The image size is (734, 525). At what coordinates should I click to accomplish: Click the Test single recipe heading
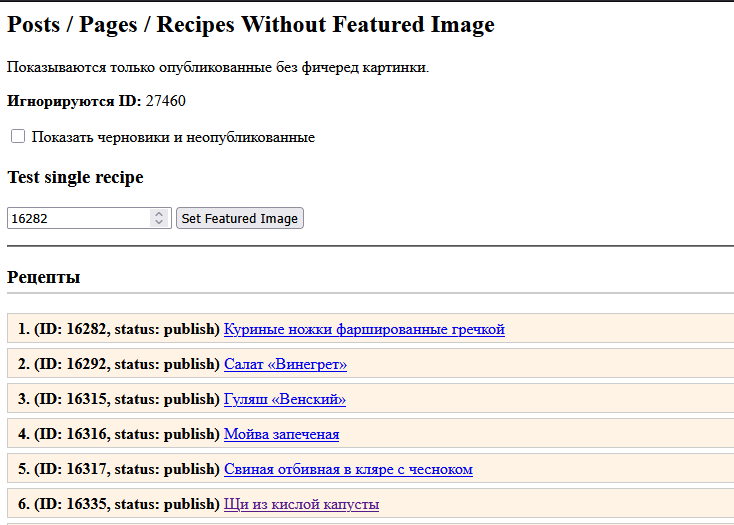(75, 178)
